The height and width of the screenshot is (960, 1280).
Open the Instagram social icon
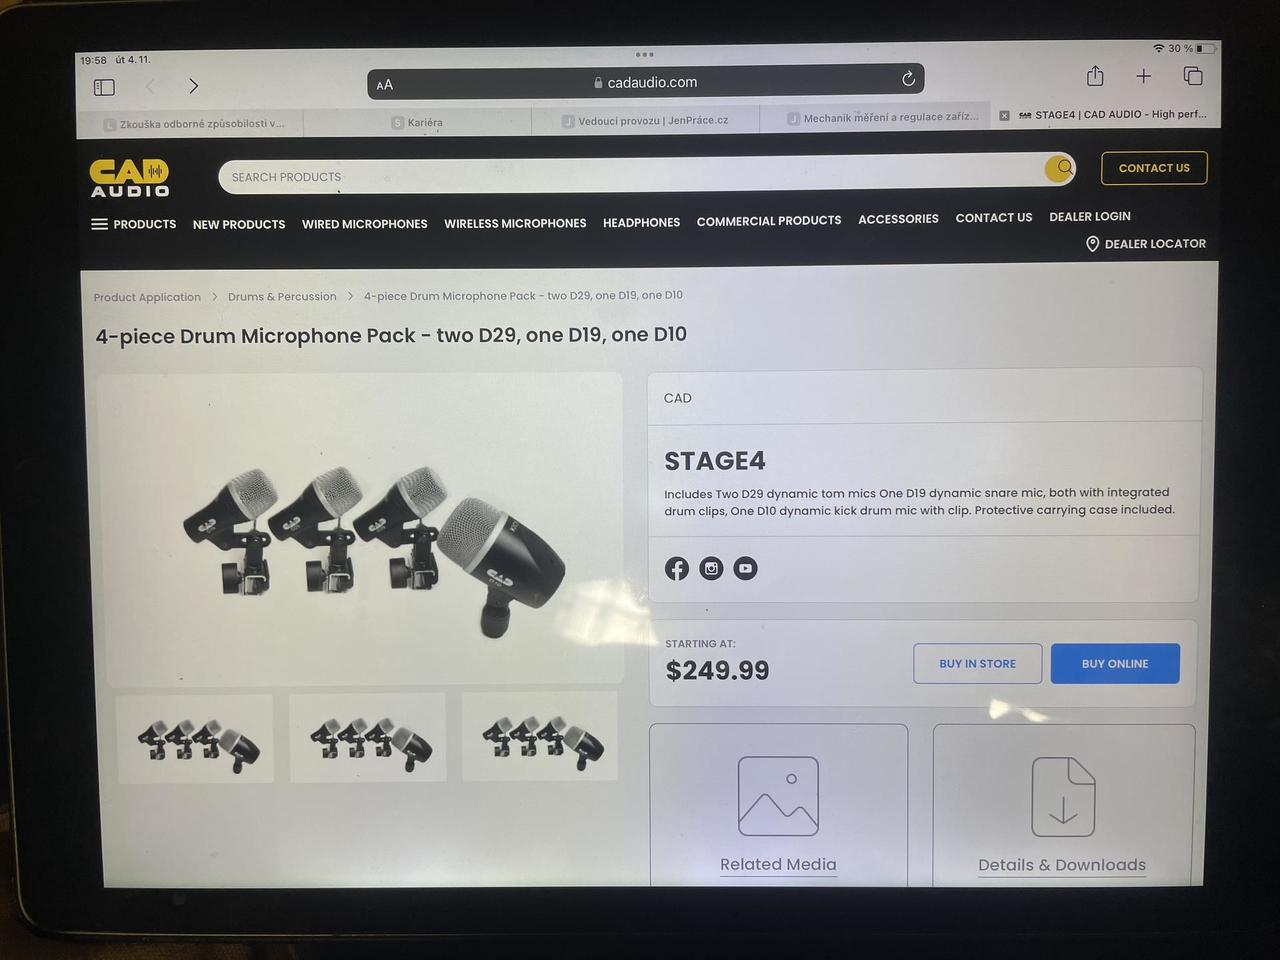[711, 569]
